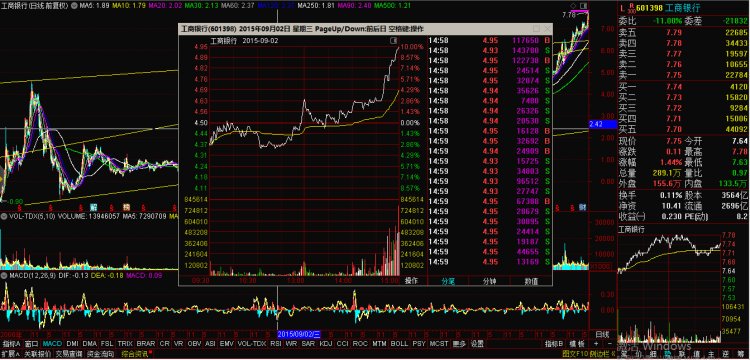Image resolution: width=750 pixels, height=360 pixels.
Task: Toggle the 指标B selector
Action: (554, 344)
